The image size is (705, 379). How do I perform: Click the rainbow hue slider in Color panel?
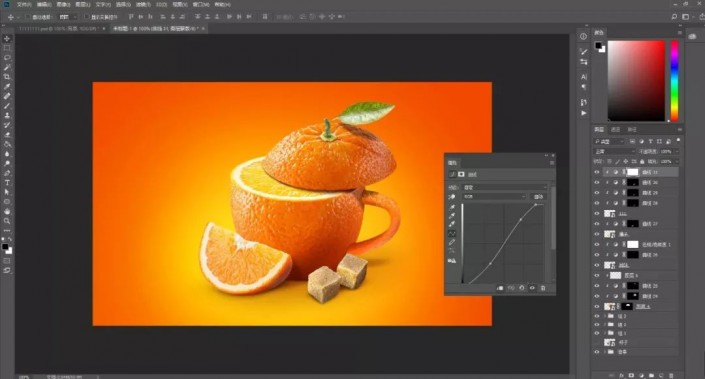(674, 81)
